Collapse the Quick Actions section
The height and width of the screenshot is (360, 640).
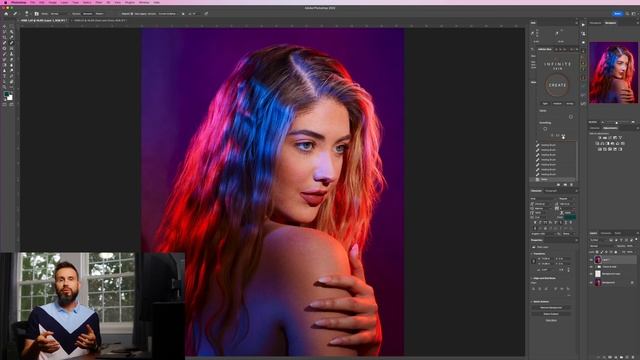click(532, 302)
